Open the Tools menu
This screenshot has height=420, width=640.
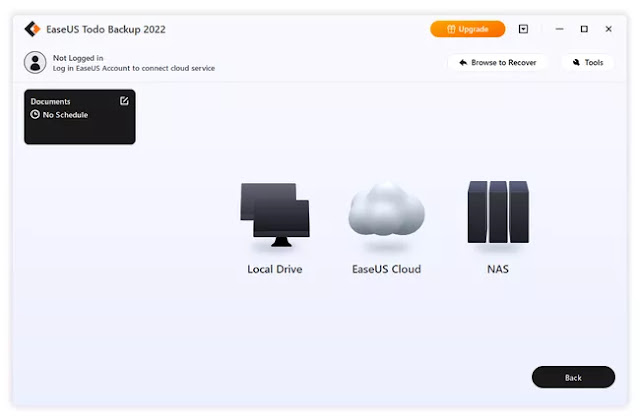(588, 62)
